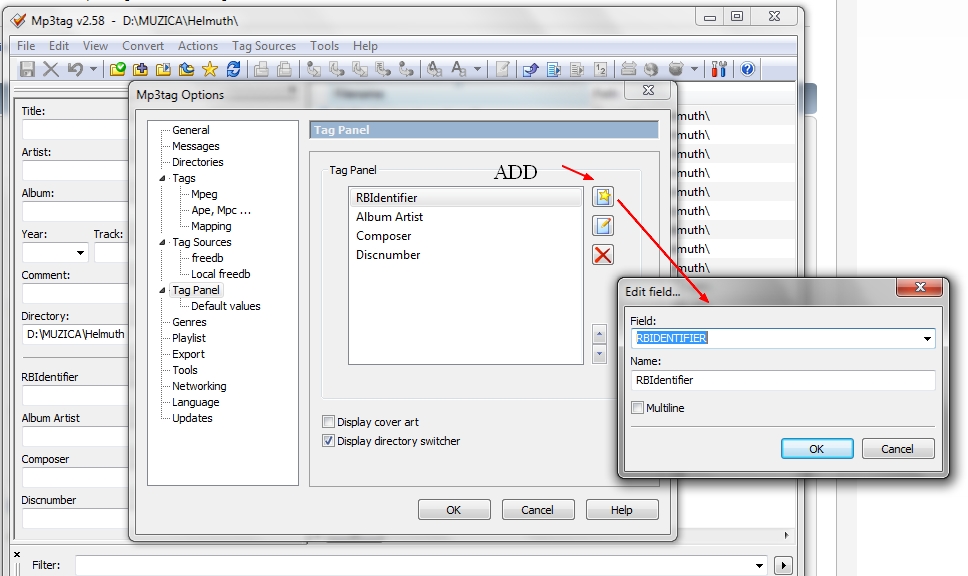Click the folder icon with blue arrow
The width and height of the screenshot is (968, 576).
tap(186, 69)
